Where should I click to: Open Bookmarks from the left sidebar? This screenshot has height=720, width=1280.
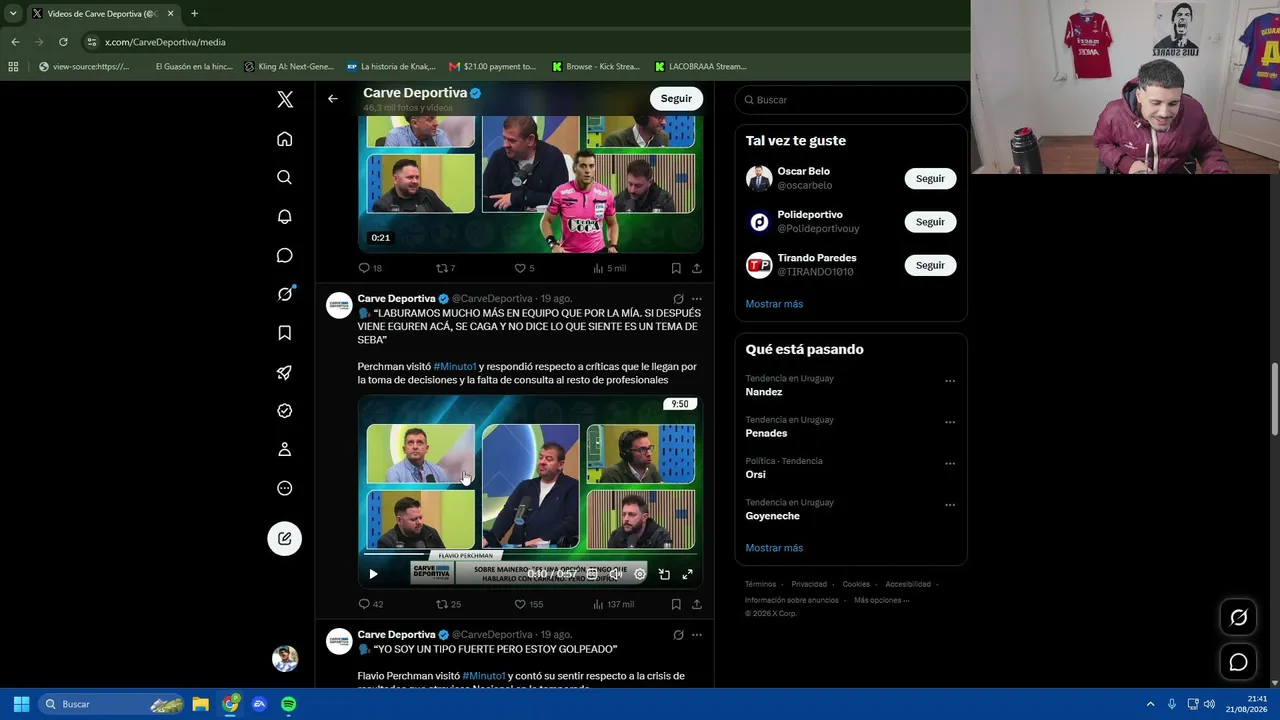(285, 333)
